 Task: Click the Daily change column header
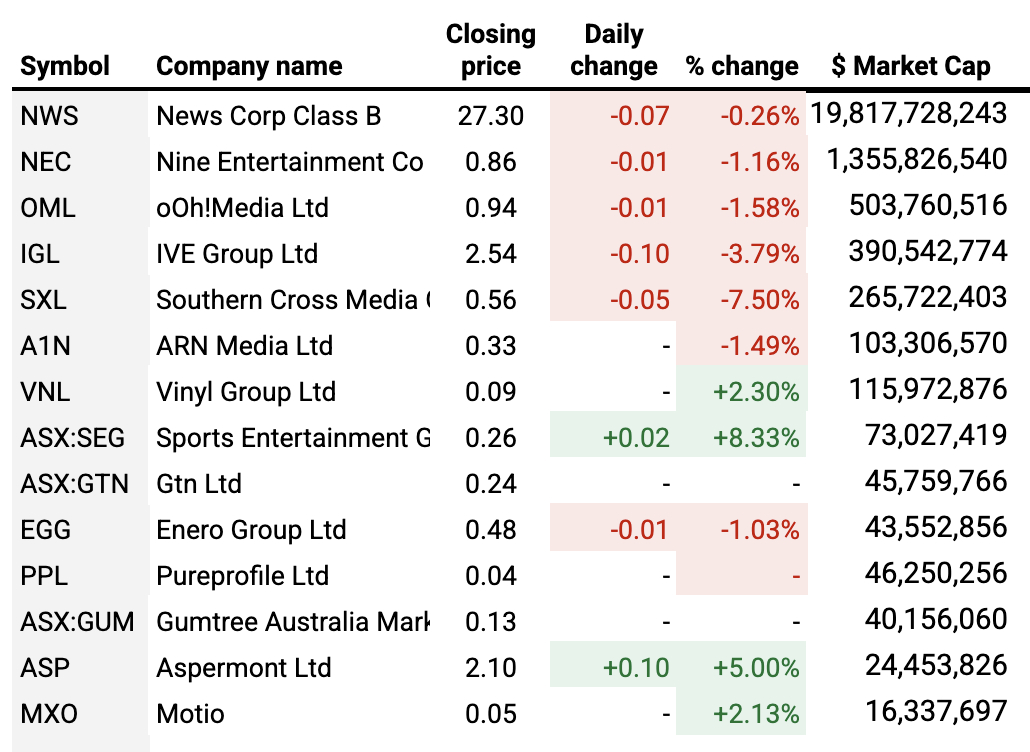click(613, 51)
